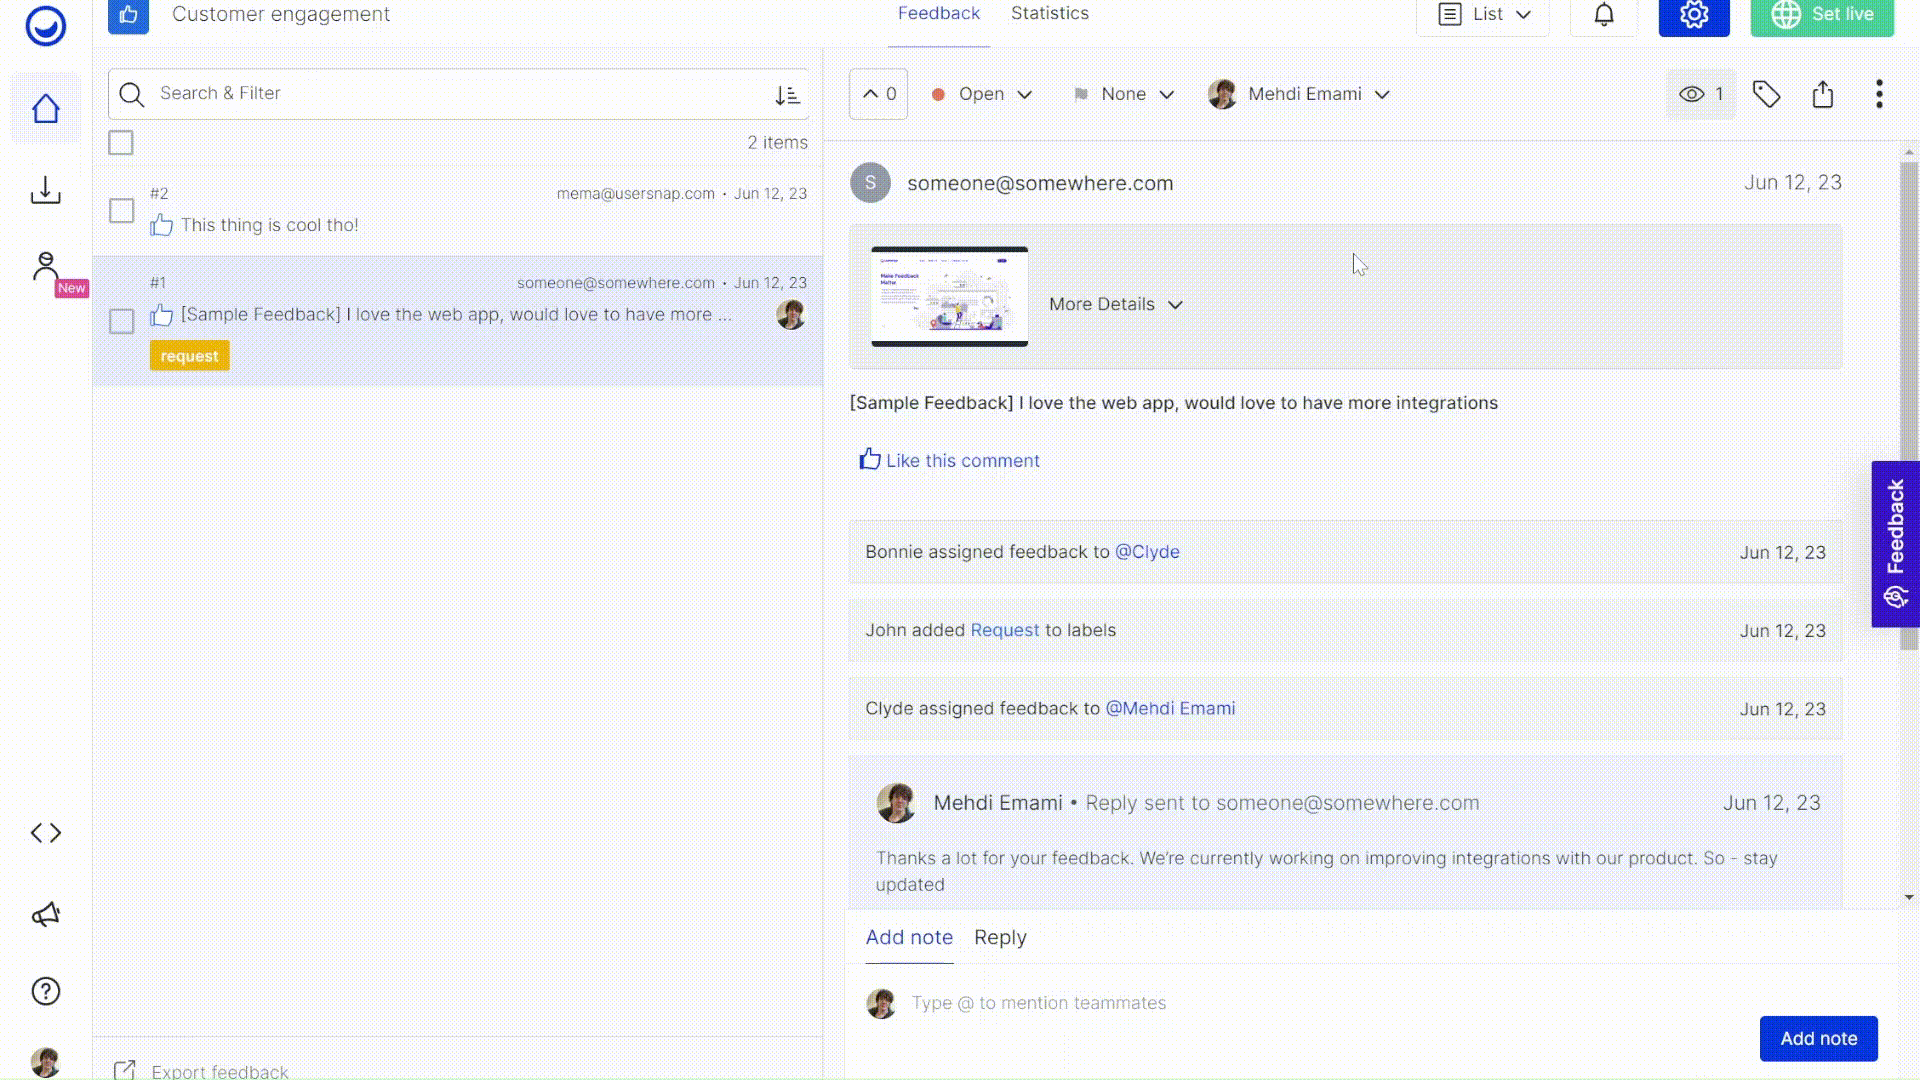
Task: Open the Mehdi Emami assignee dropdown
Action: [x=1300, y=94]
